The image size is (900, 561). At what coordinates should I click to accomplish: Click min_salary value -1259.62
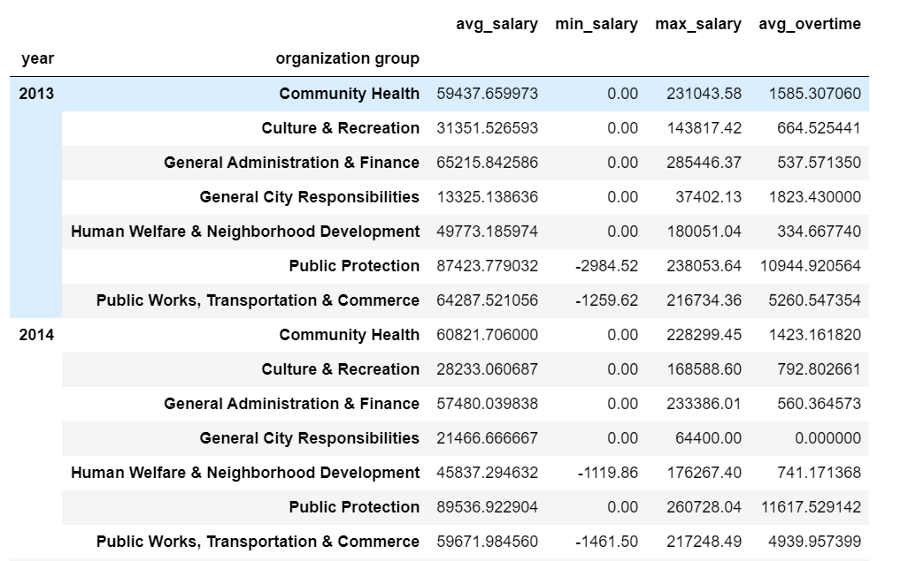coord(606,300)
